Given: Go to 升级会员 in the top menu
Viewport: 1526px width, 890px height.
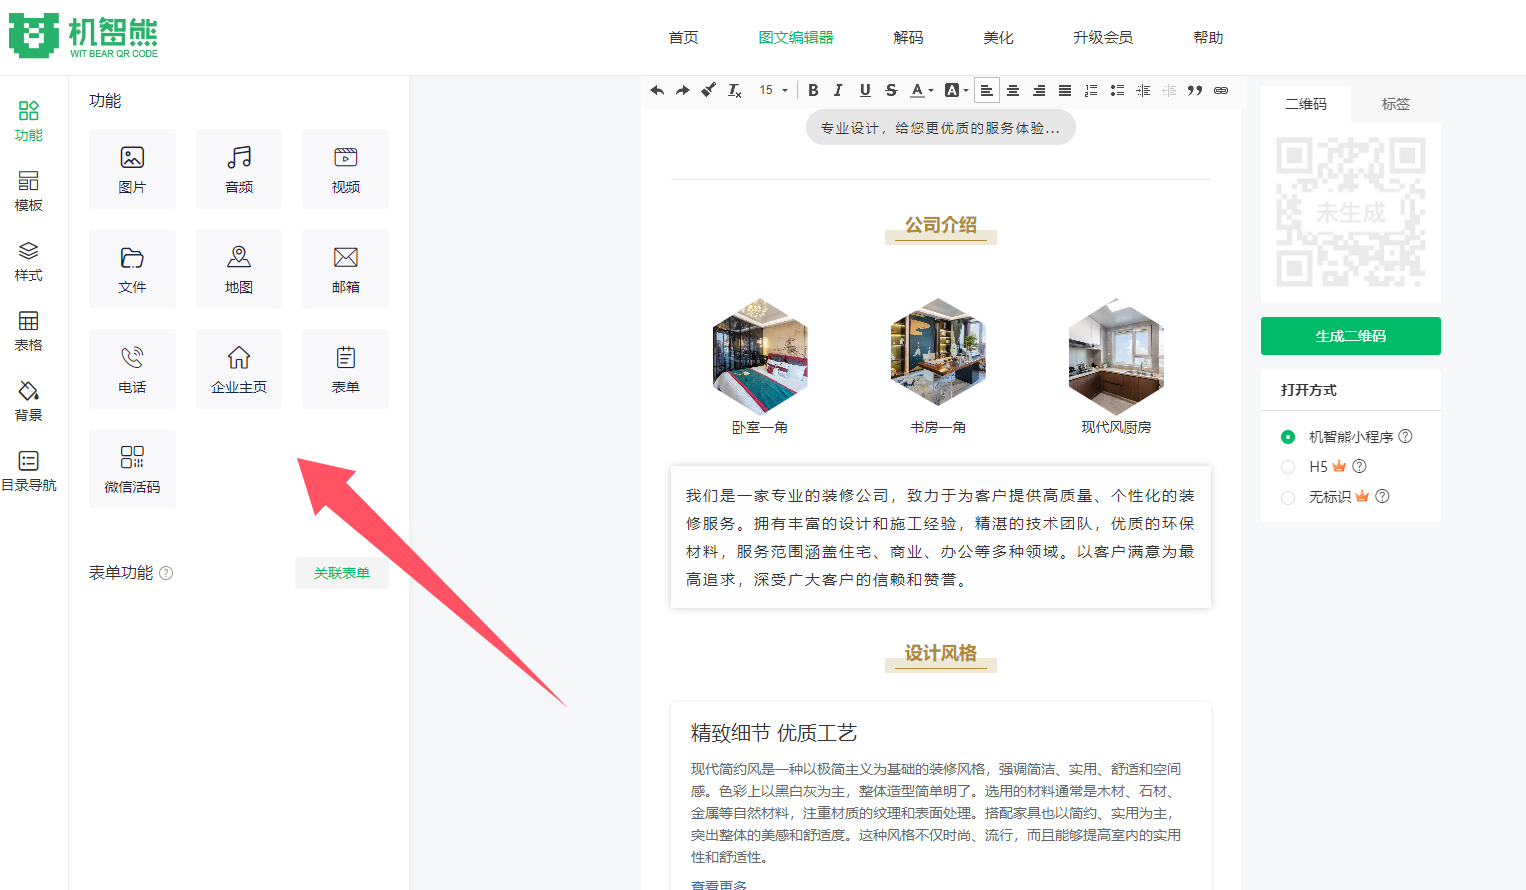Looking at the screenshot, I should (1103, 38).
